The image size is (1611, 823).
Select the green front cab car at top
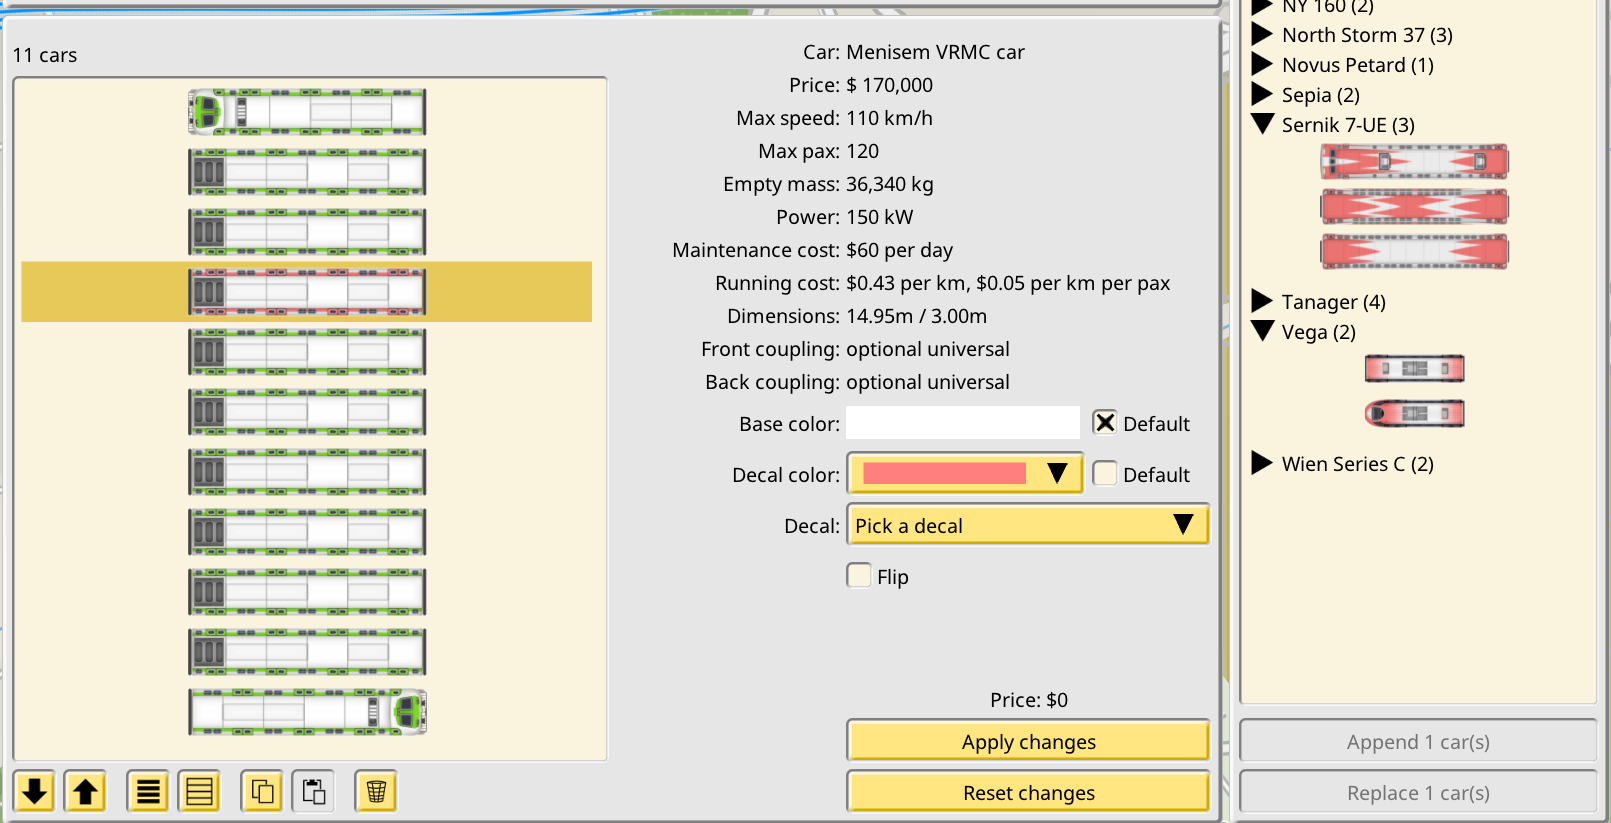(x=307, y=112)
